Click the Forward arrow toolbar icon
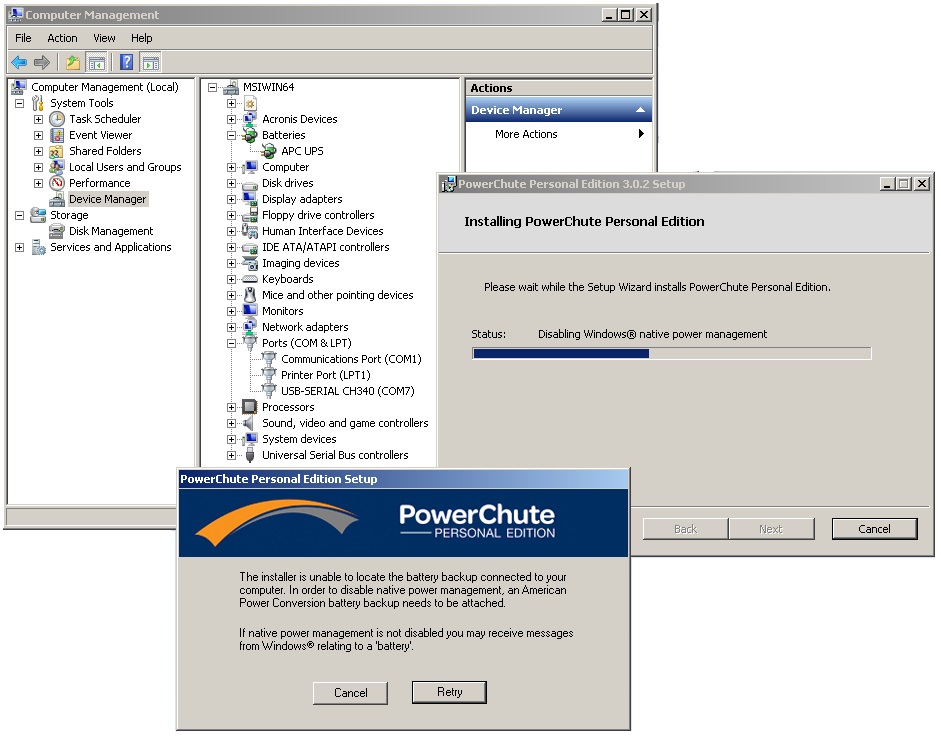Viewport: 941px width, 738px height. [41, 62]
